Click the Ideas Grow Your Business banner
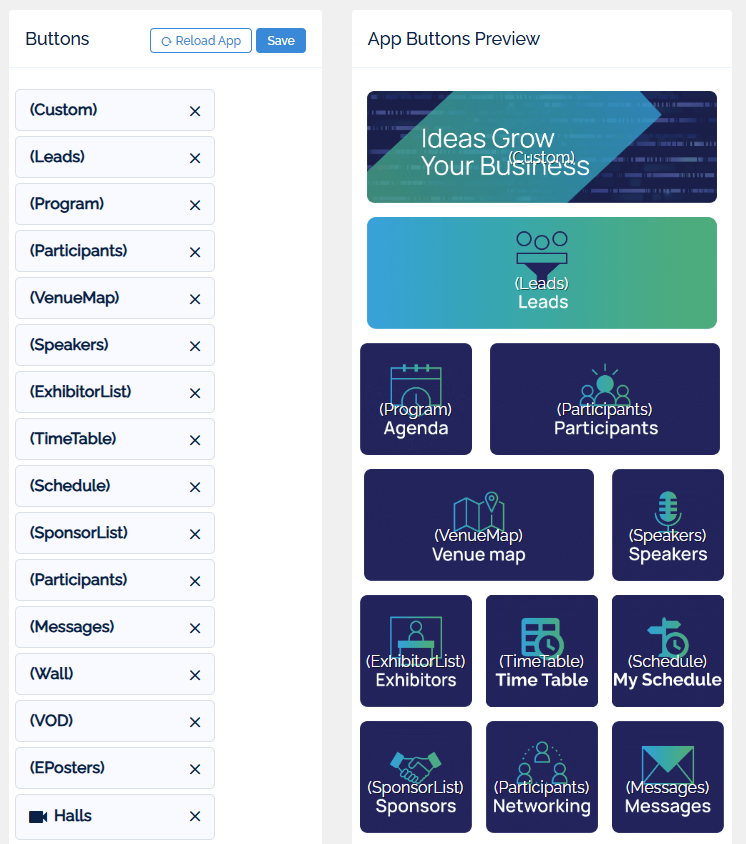The image size is (746, 844). pyautogui.click(x=541, y=147)
